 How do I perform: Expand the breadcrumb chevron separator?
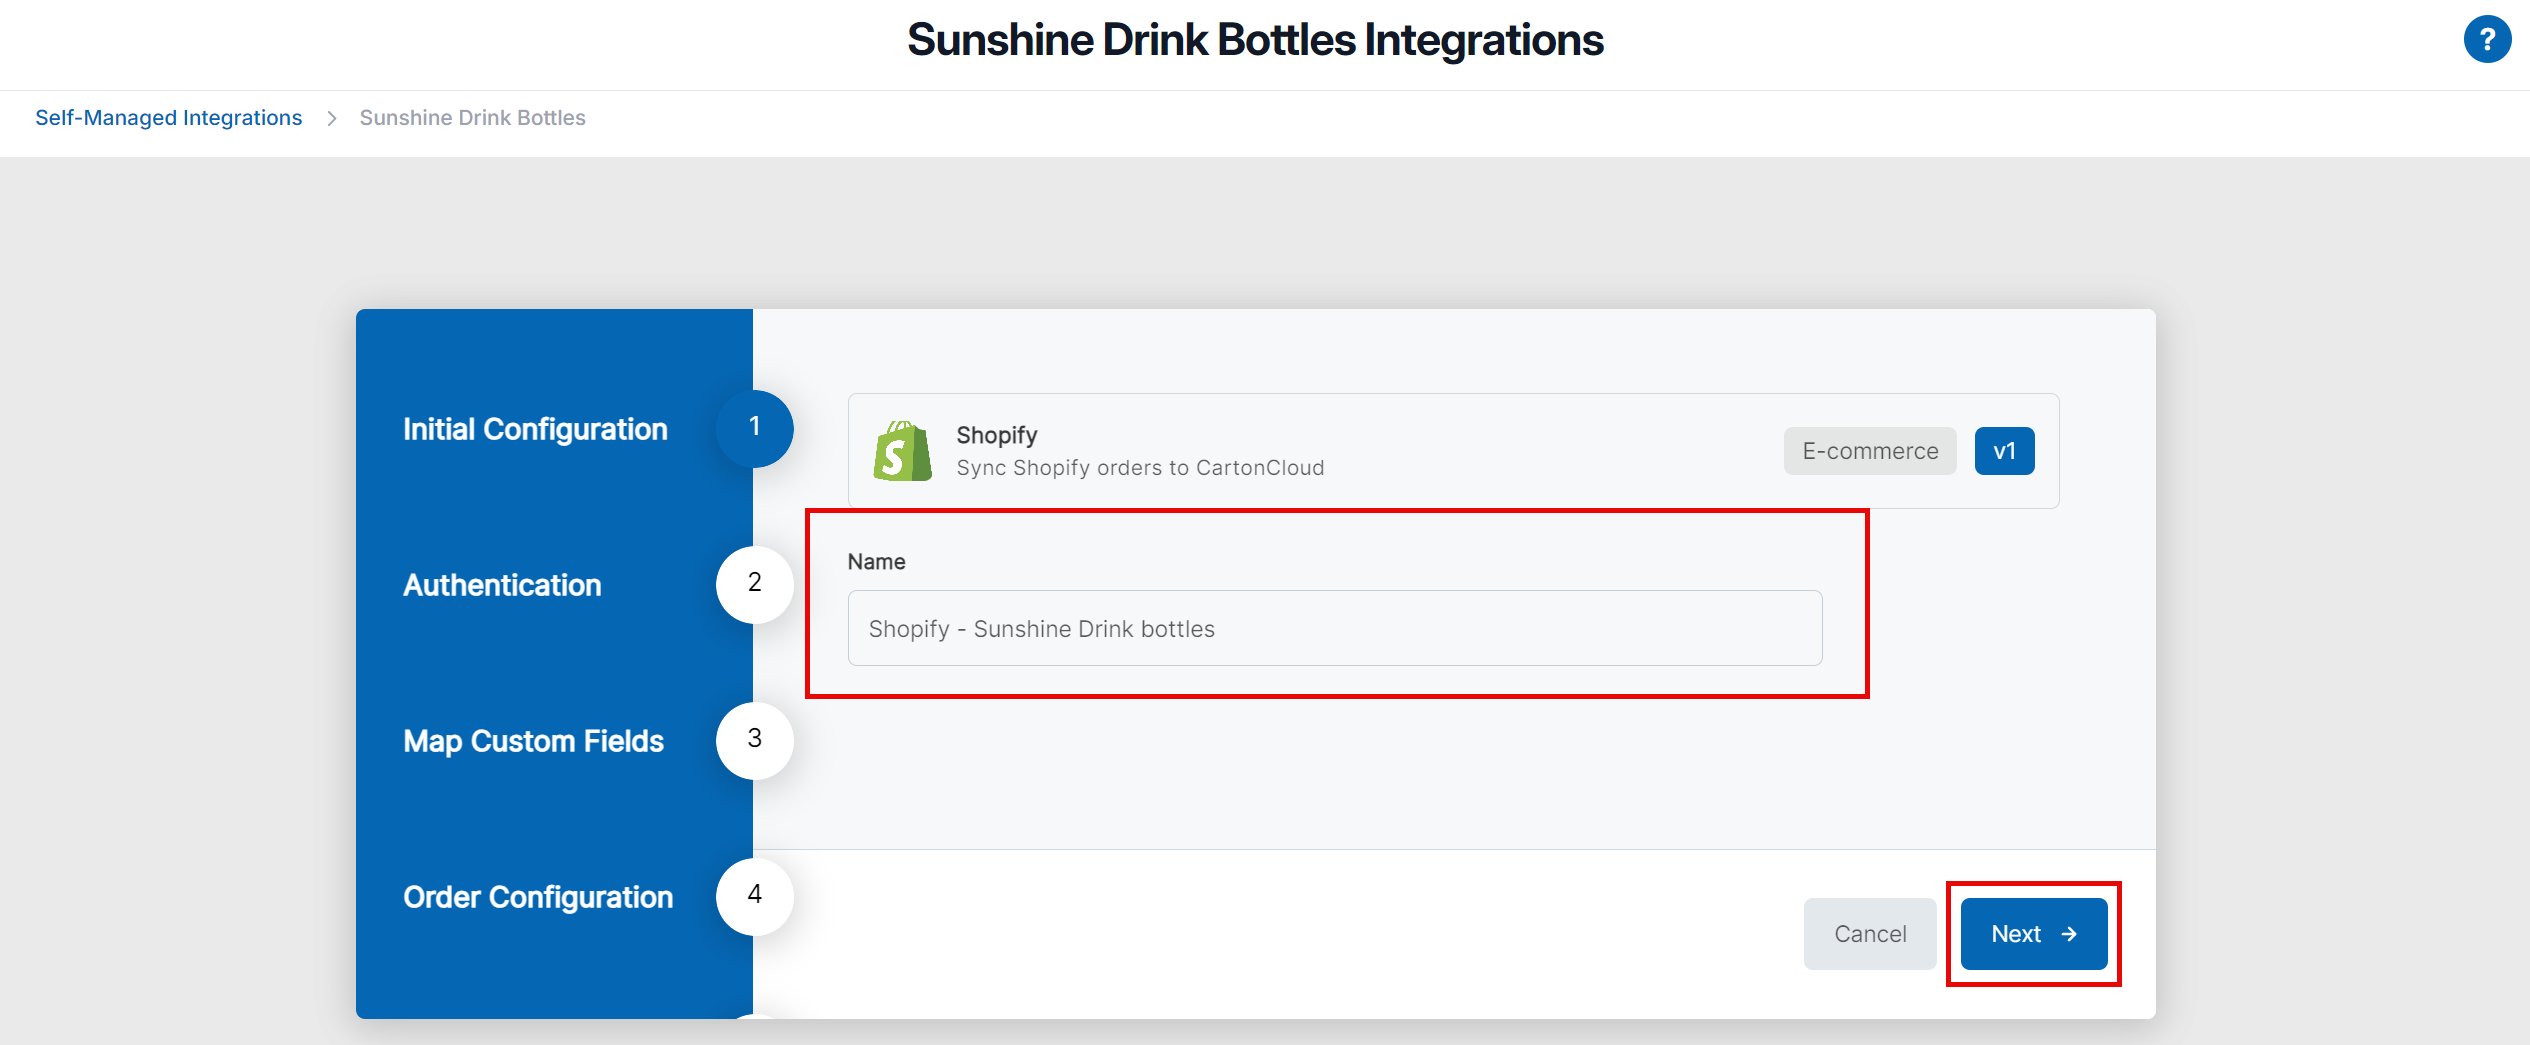pos(330,117)
